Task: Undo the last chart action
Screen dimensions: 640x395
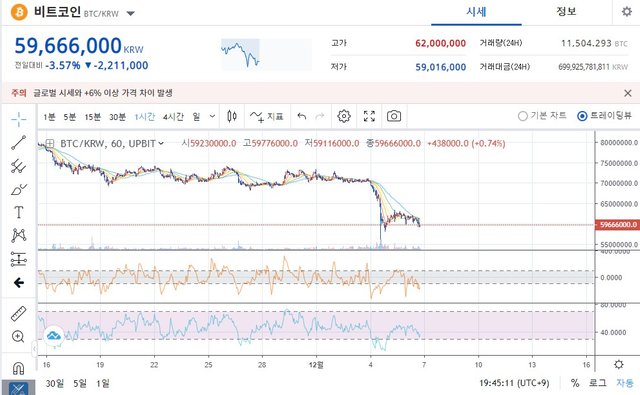Action: point(302,117)
